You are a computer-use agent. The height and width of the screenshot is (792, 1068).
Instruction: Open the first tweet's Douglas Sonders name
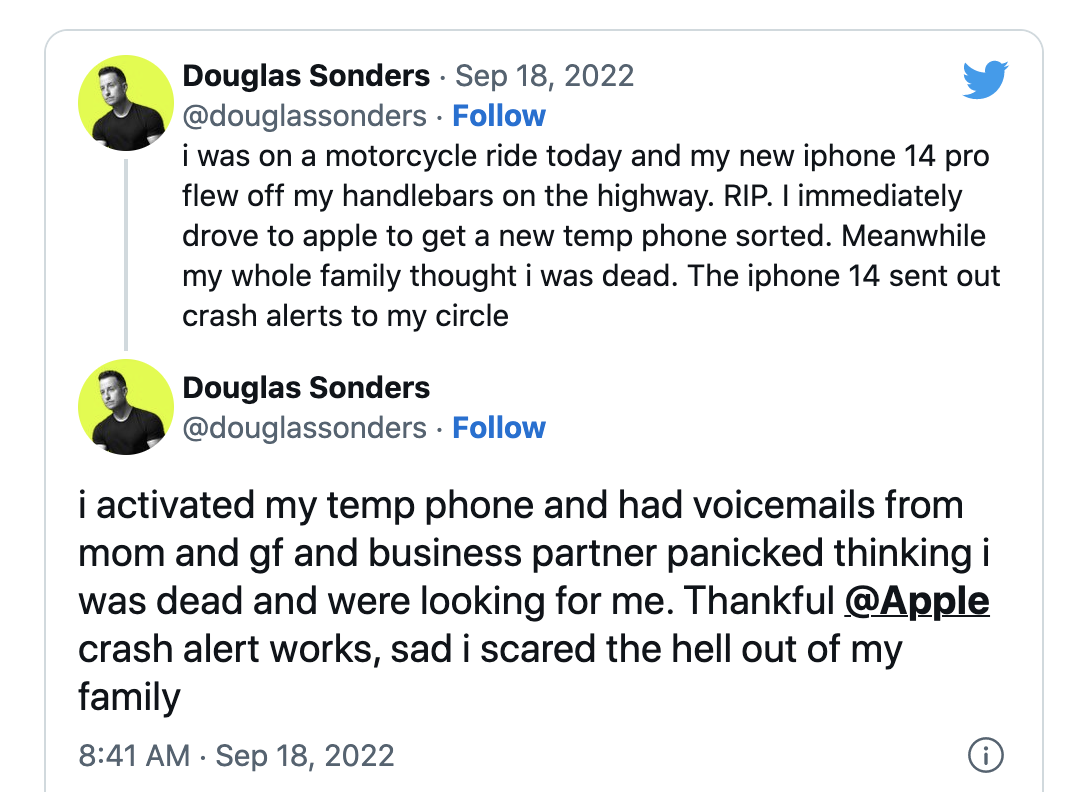(x=306, y=76)
